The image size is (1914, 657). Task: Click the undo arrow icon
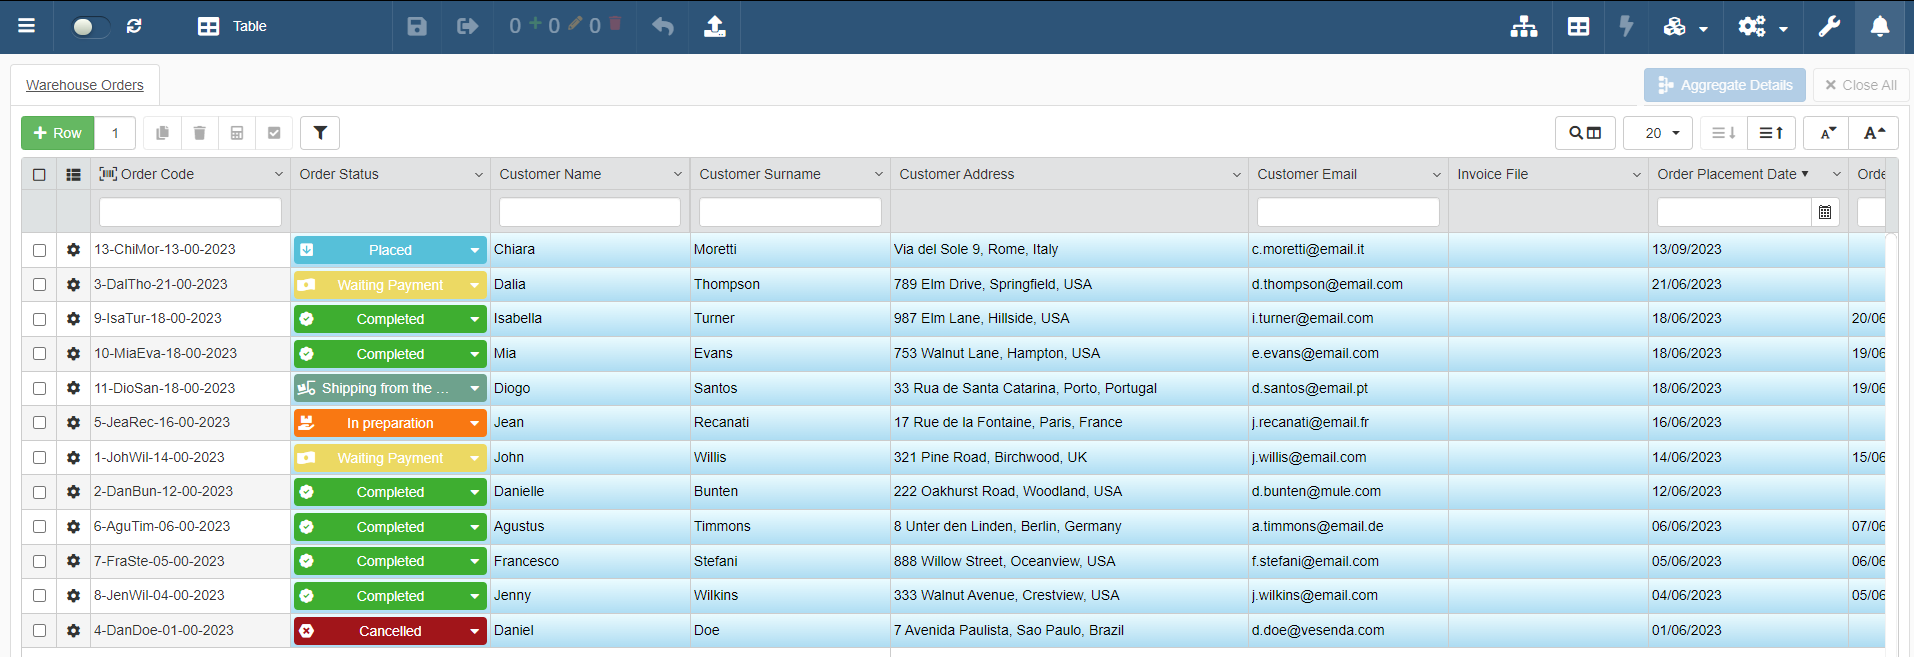tap(663, 27)
